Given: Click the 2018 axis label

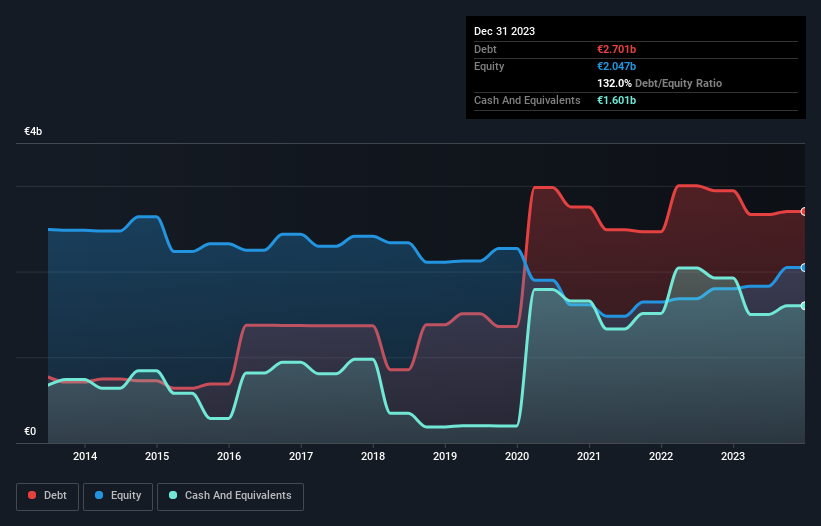Looking at the screenshot, I should pyautogui.click(x=373, y=456).
